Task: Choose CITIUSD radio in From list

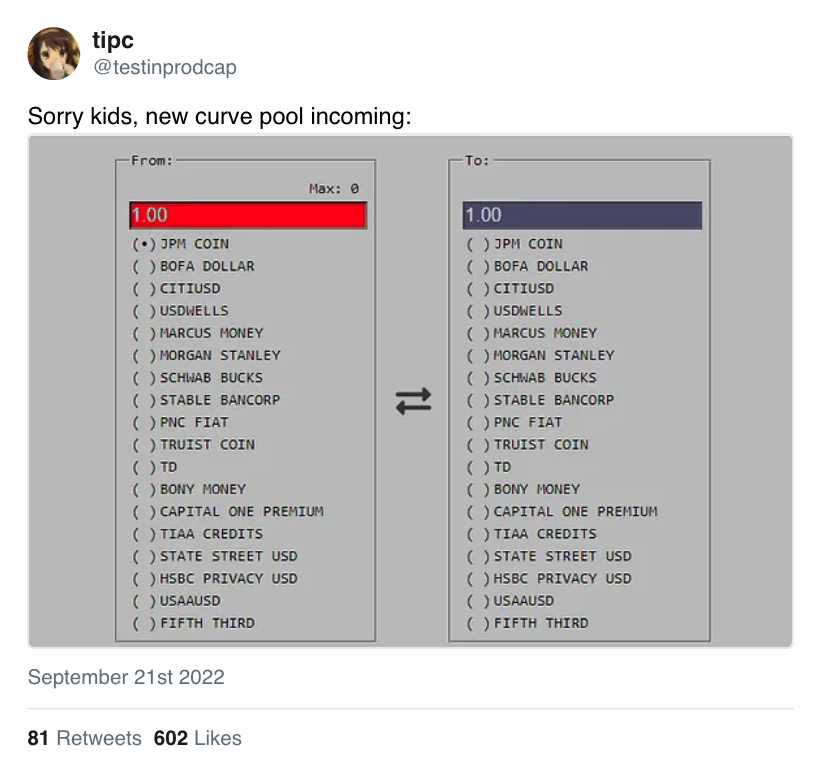Action: click(144, 289)
